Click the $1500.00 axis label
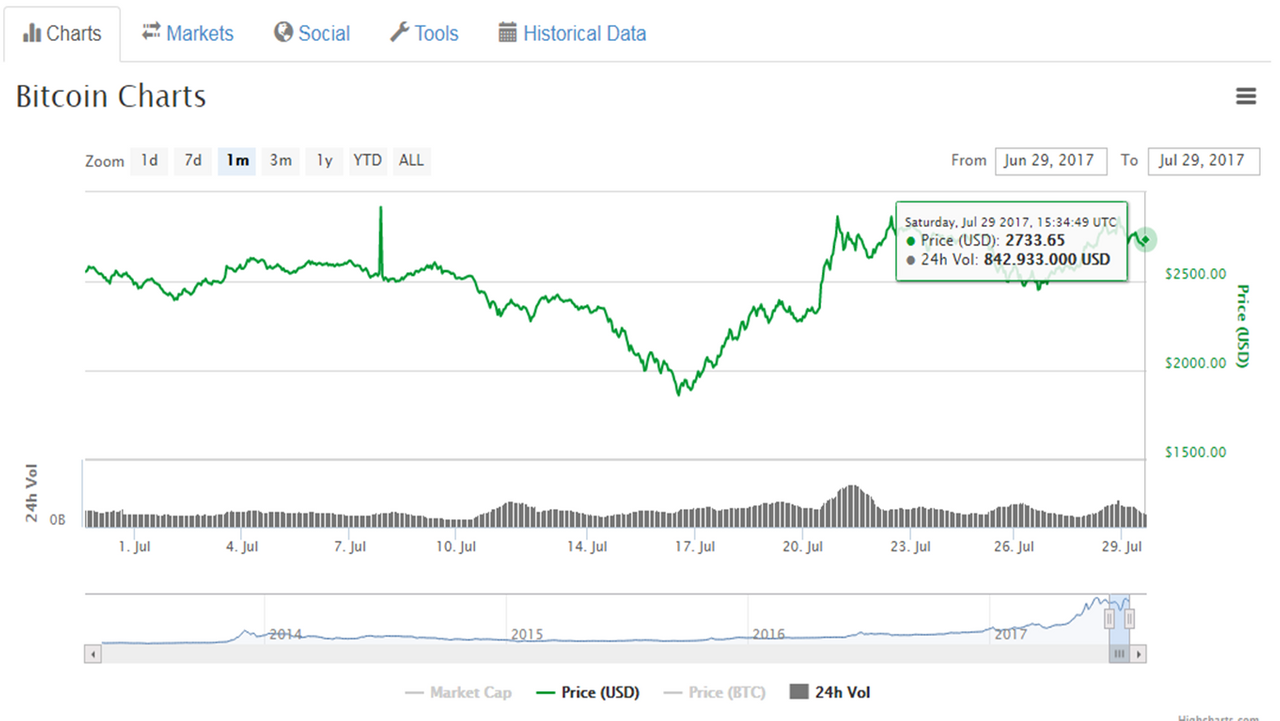1280x721 pixels. point(1195,452)
